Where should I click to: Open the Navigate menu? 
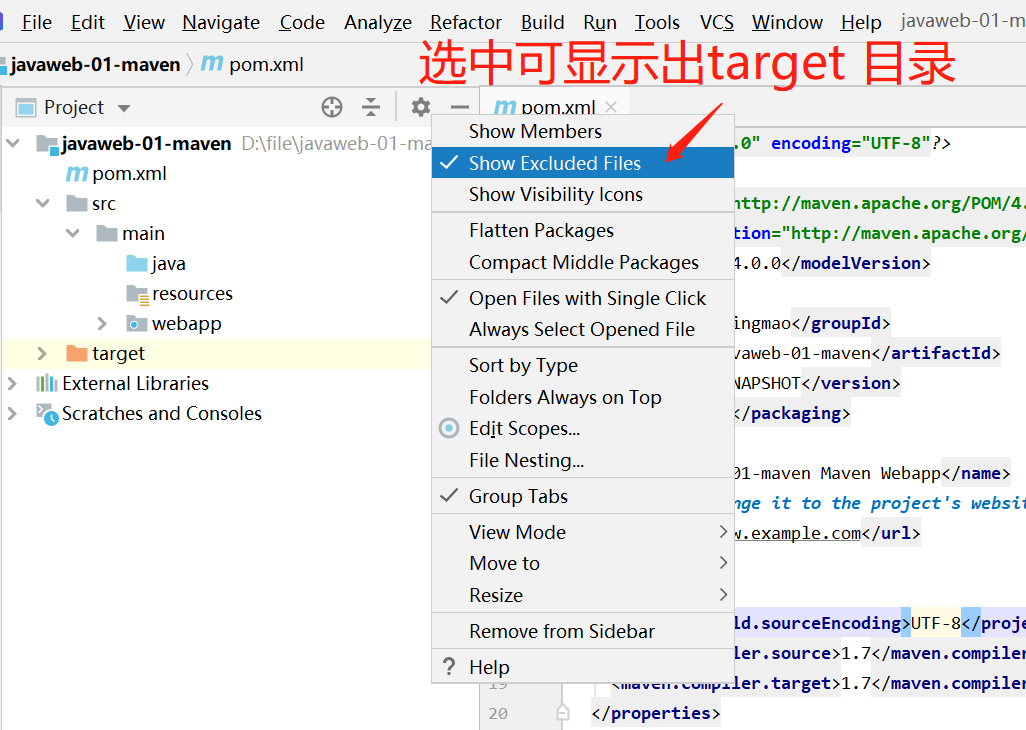[221, 22]
